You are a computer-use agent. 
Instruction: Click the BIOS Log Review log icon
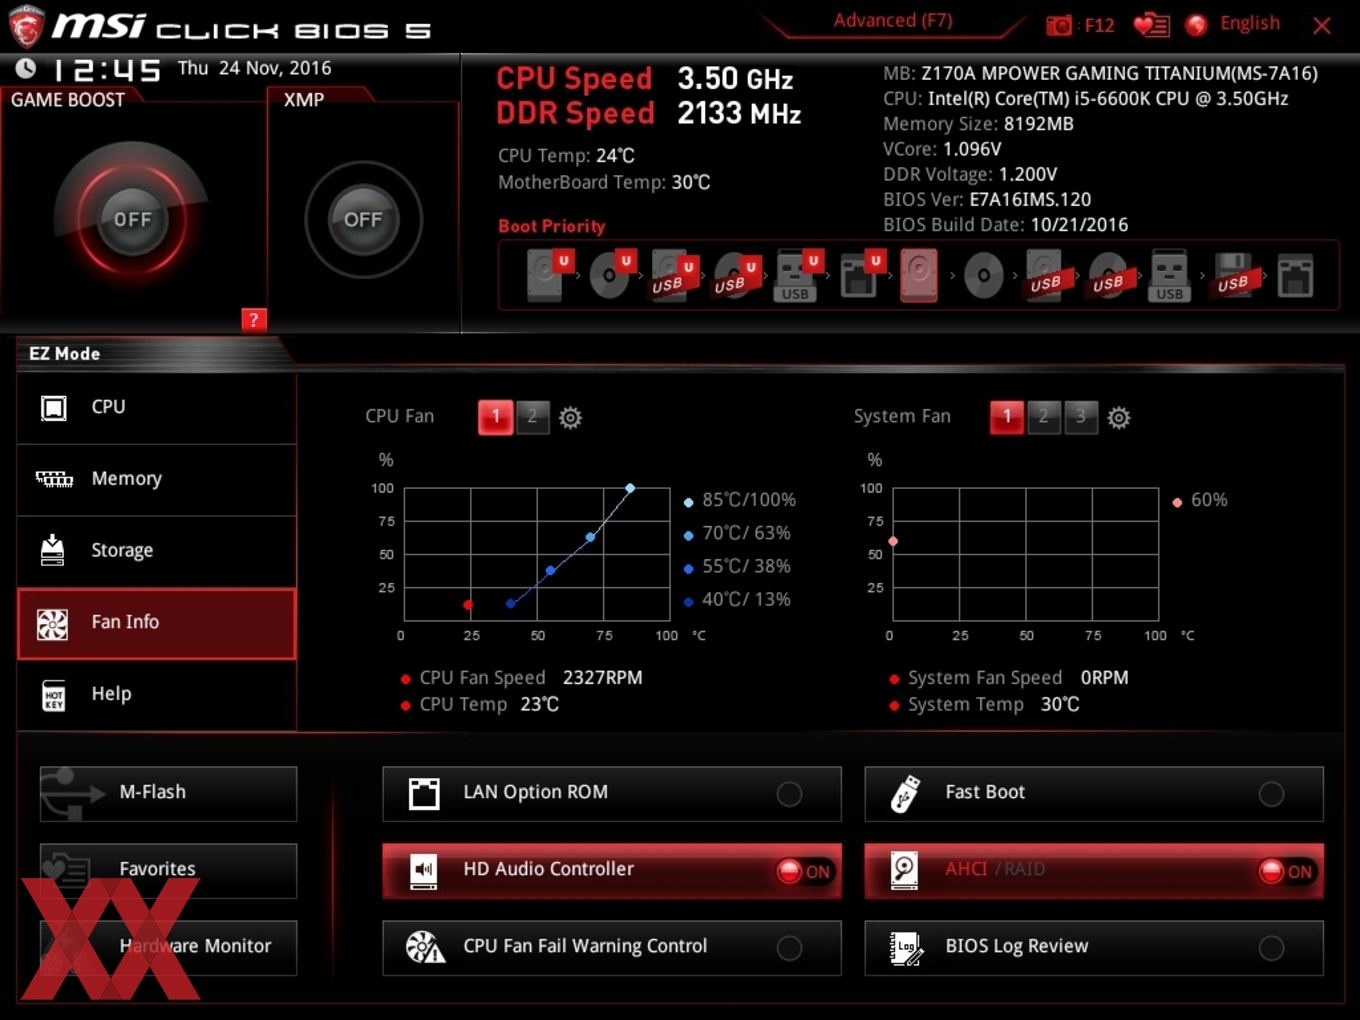tap(906, 948)
